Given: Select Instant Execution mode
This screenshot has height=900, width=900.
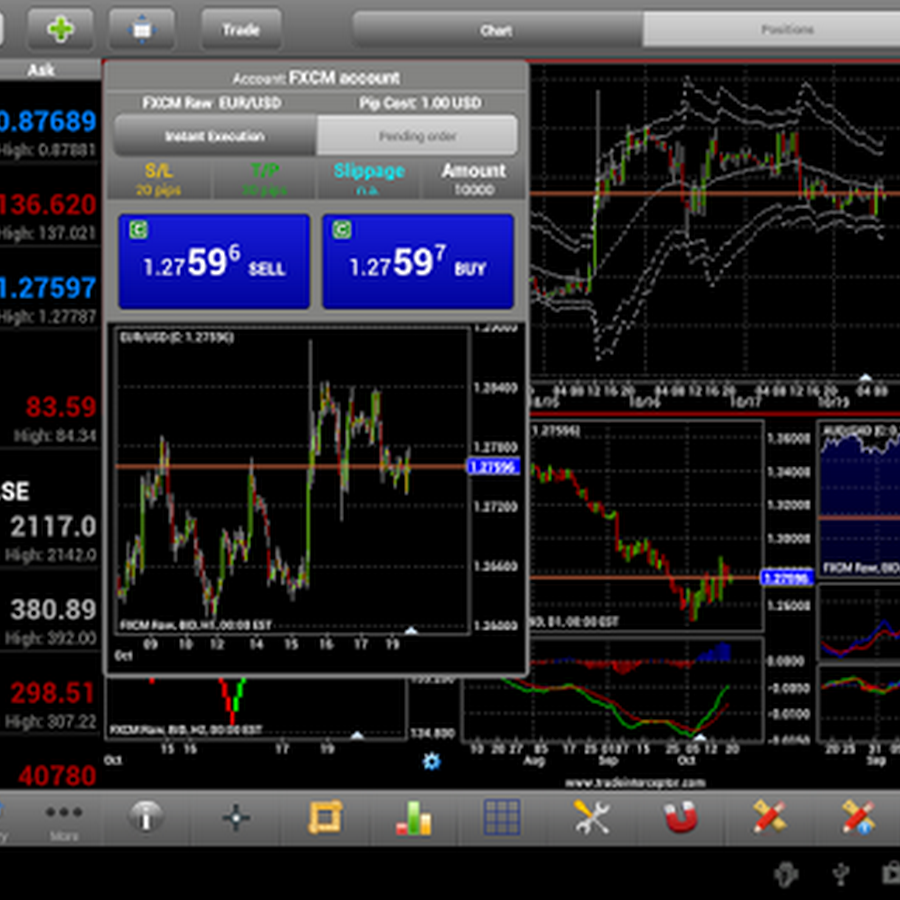Looking at the screenshot, I should click(x=215, y=136).
